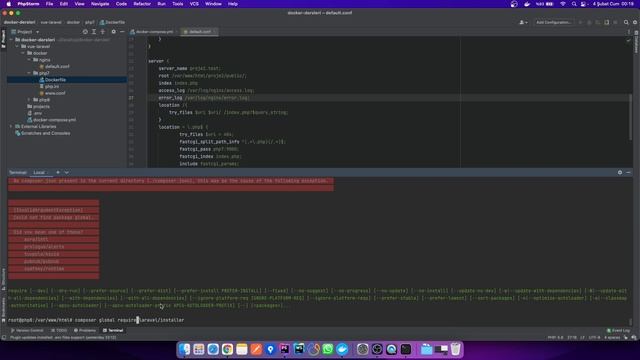Collapse the nginx folder
The width and height of the screenshot is (640, 360).
pos(29,60)
